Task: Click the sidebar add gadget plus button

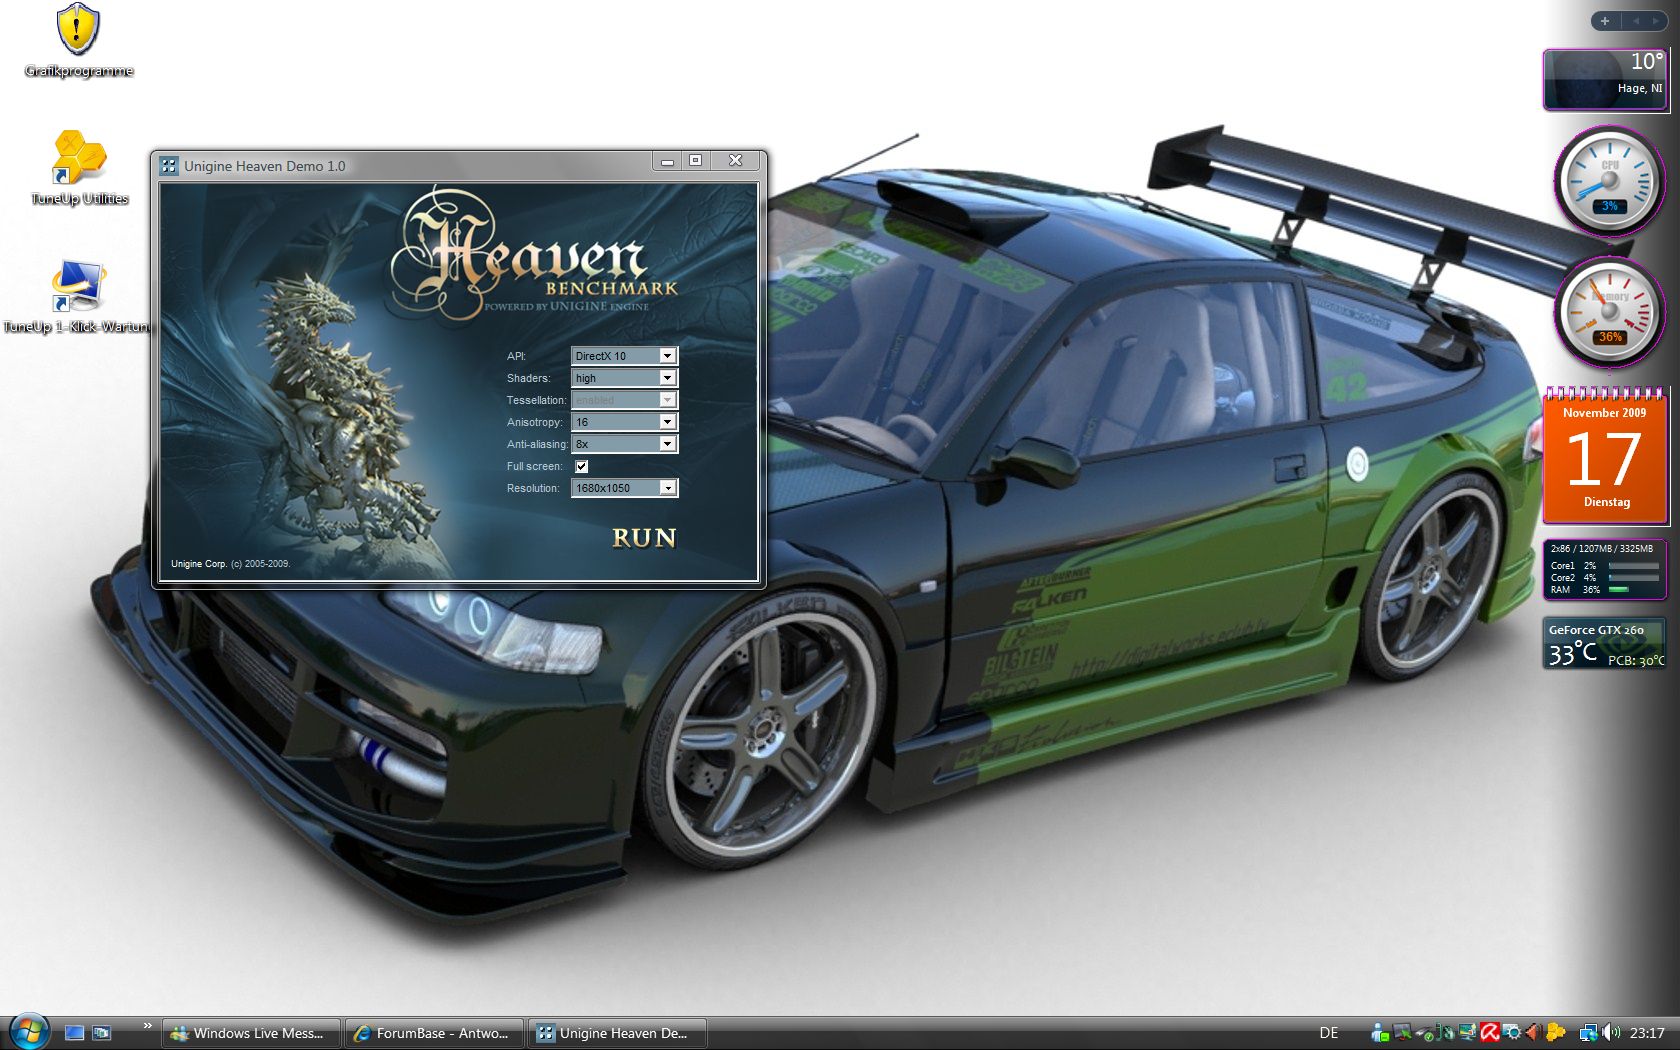Action: coord(1605,21)
